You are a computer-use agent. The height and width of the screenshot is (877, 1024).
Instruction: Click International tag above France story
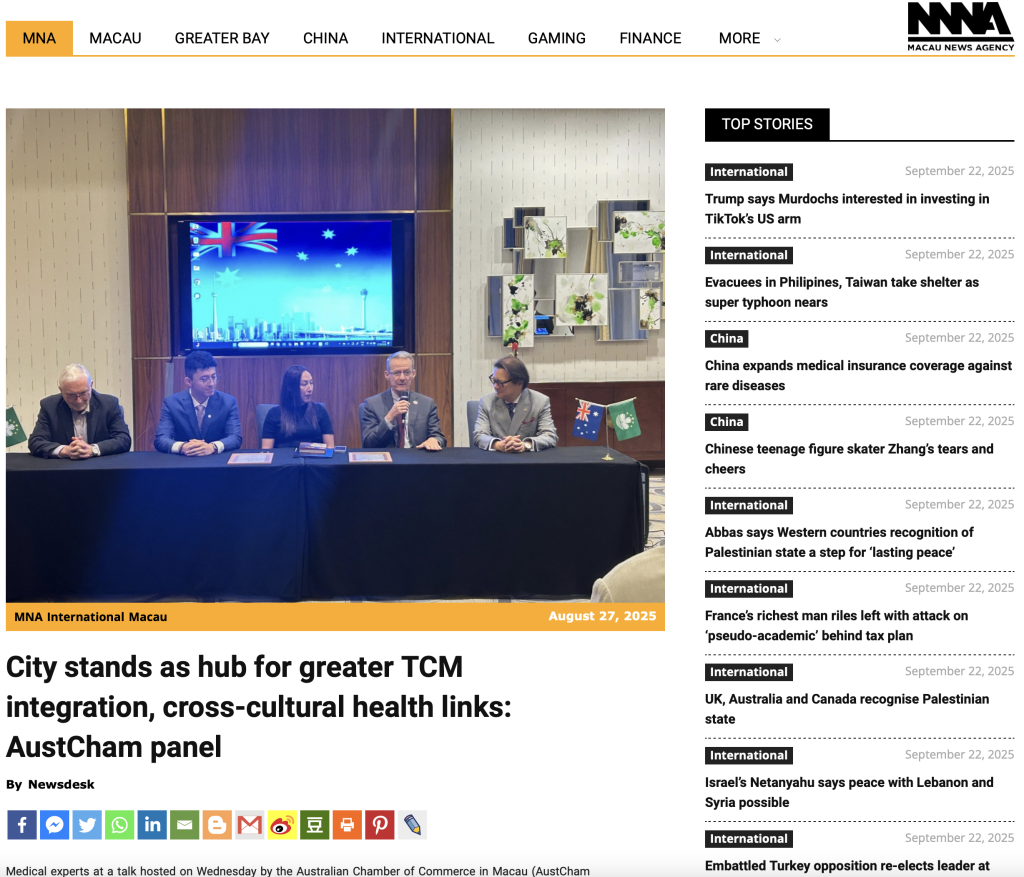[x=748, y=588]
